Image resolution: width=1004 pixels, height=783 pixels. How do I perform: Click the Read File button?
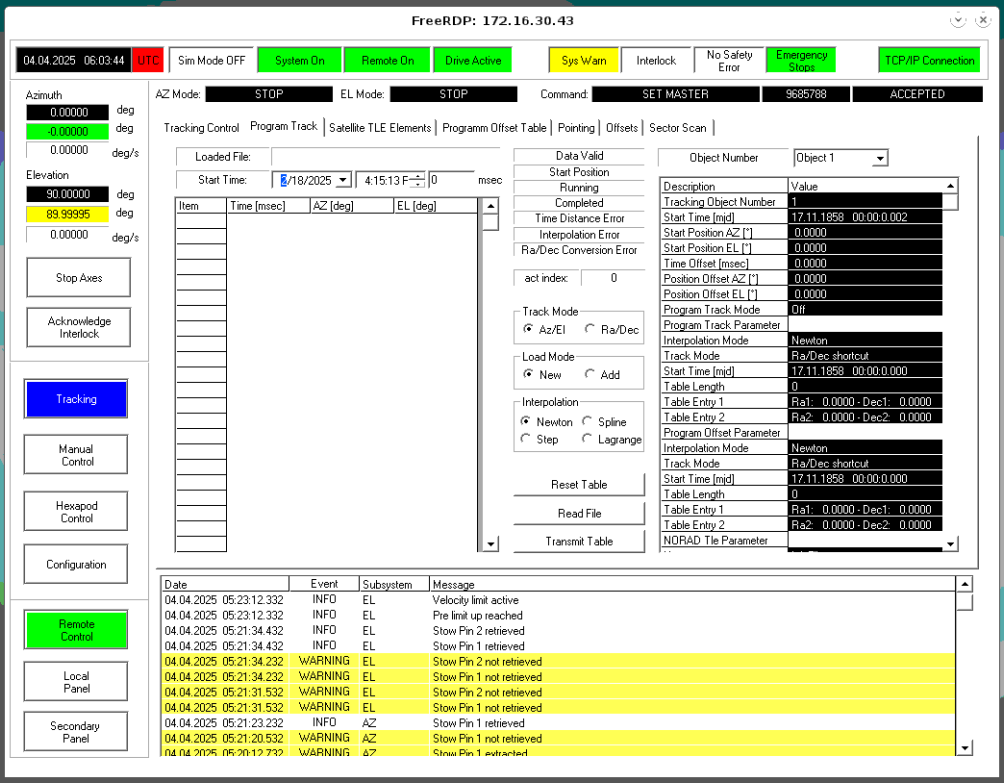(x=579, y=513)
